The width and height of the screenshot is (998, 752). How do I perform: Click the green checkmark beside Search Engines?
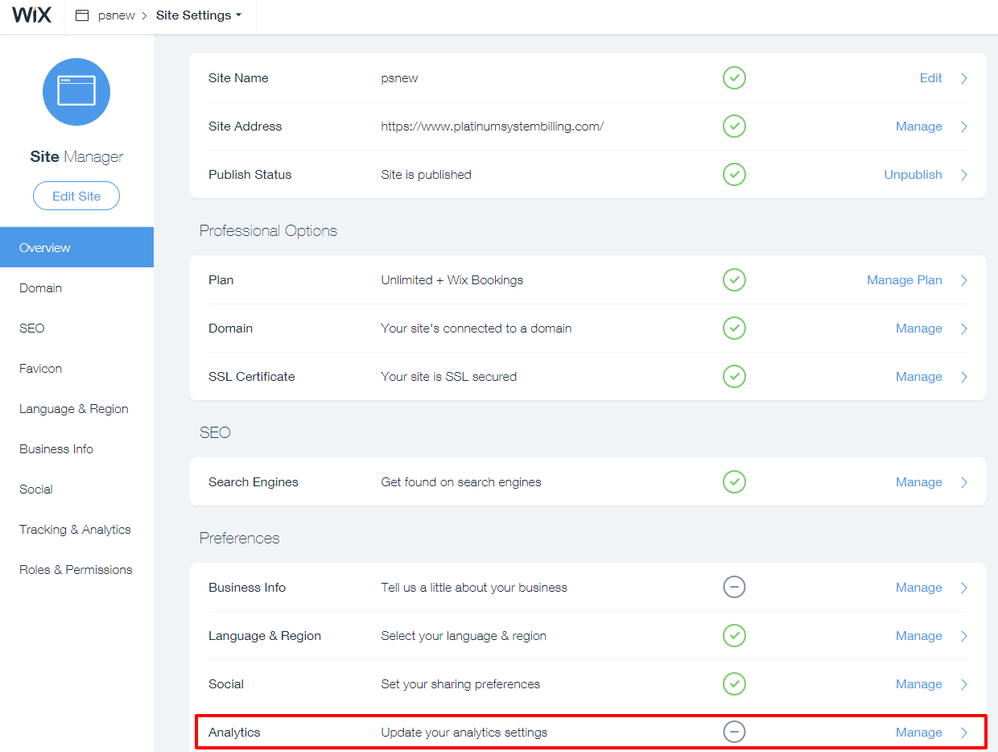(734, 481)
